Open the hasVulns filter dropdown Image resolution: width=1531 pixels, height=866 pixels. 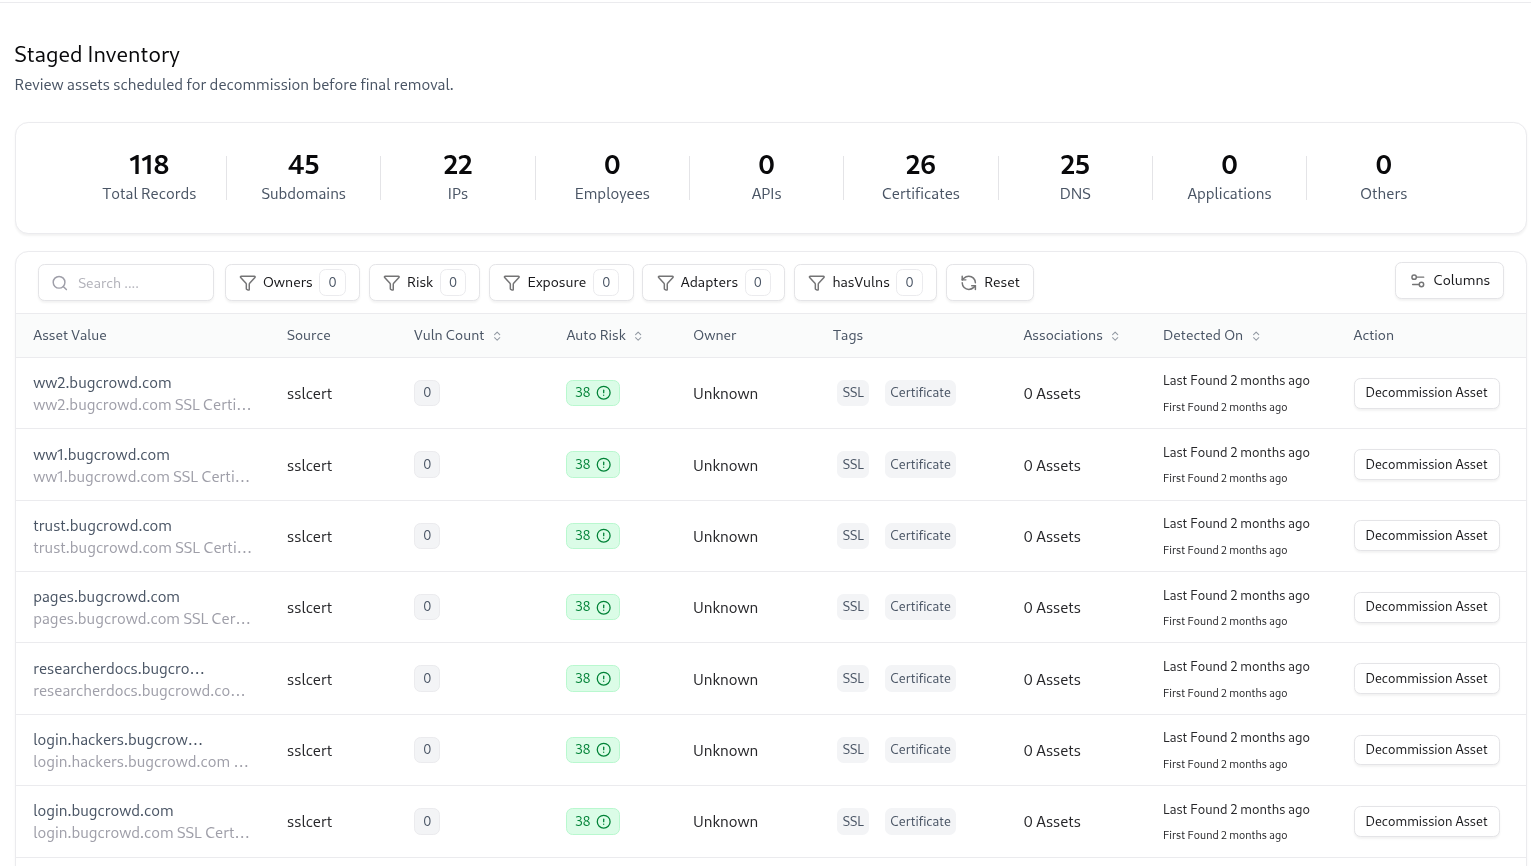tap(865, 283)
